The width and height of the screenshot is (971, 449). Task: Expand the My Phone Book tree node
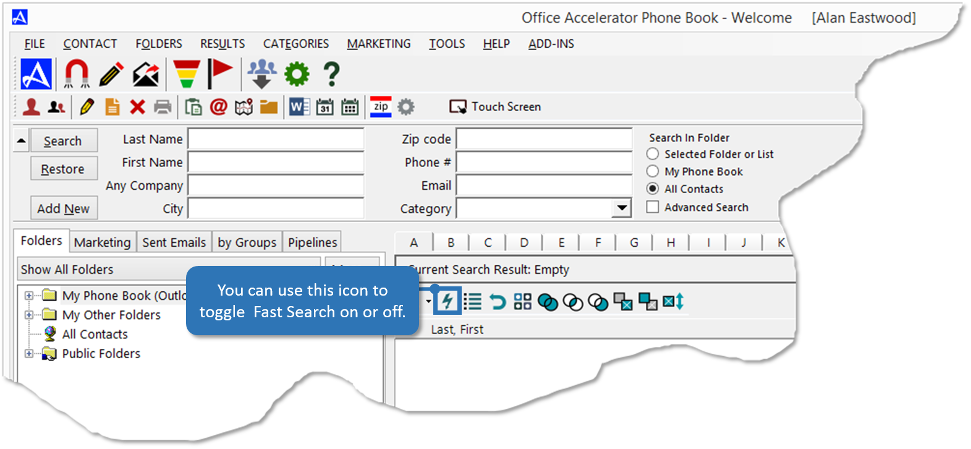(x=28, y=295)
